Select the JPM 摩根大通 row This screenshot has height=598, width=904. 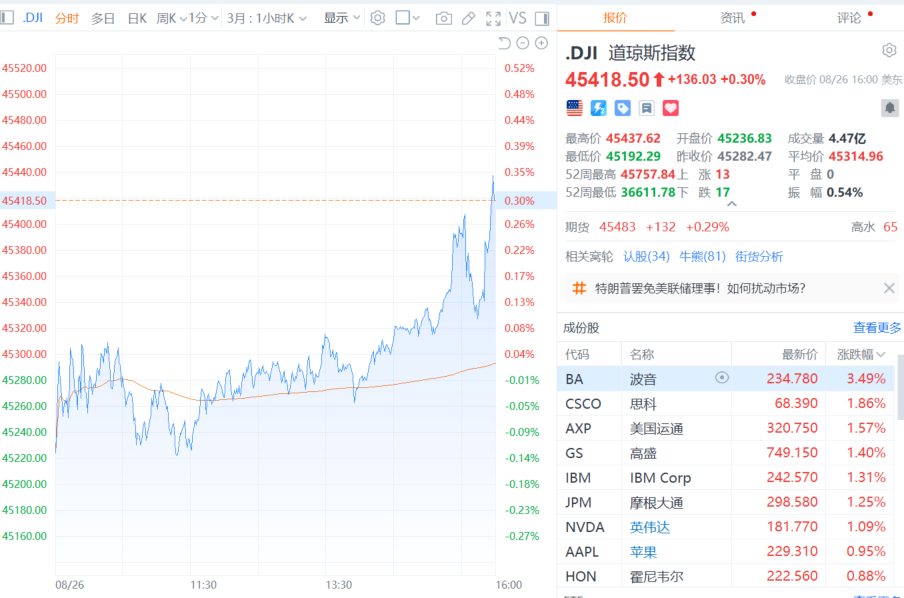(x=726, y=502)
